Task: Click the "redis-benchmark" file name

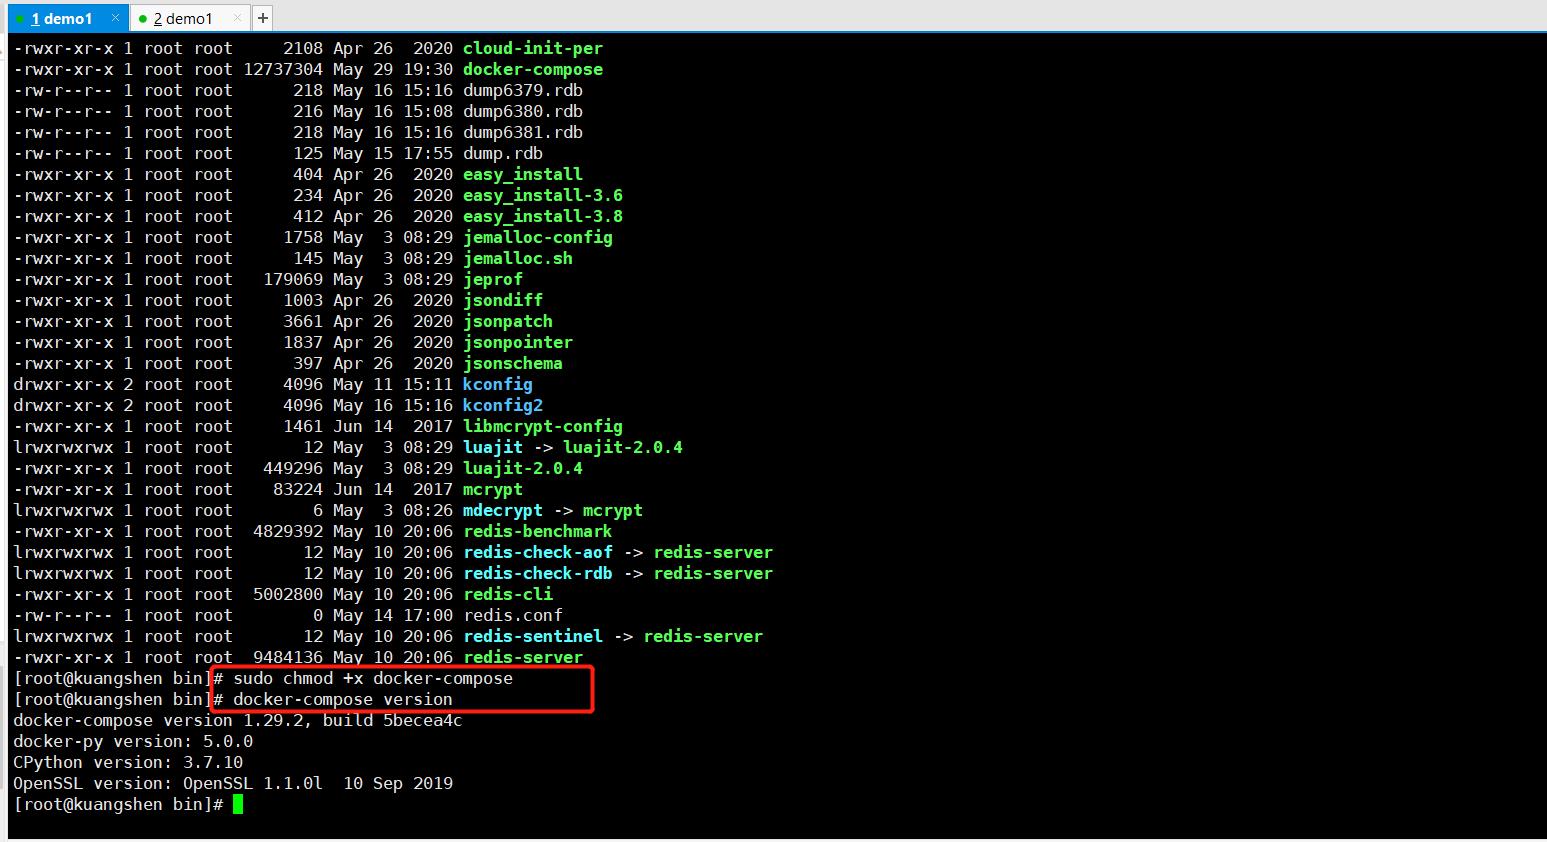Action: click(538, 531)
